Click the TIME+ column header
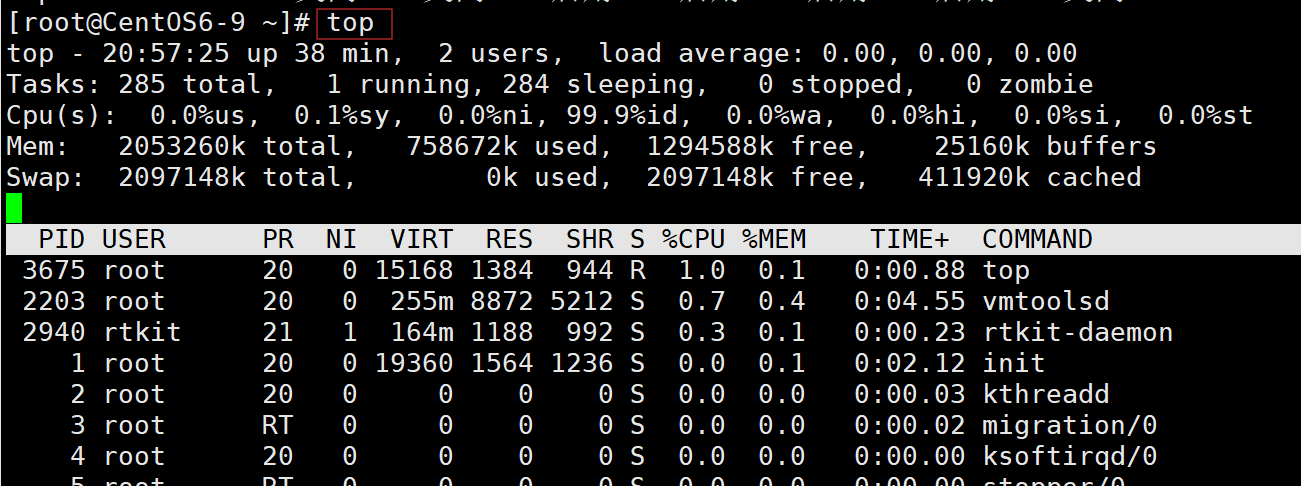 pyautogui.click(x=910, y=240)
